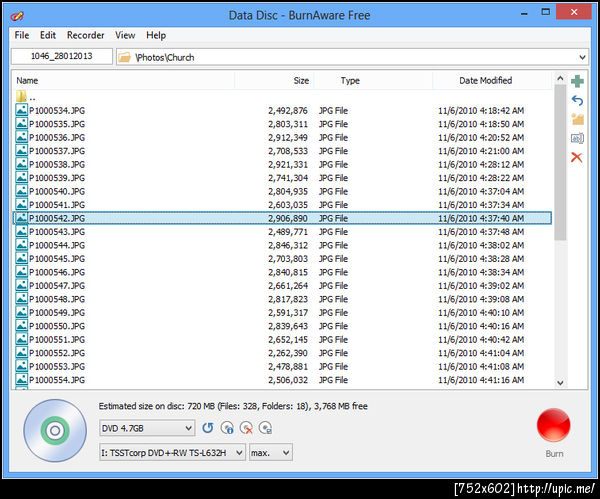Click the New Folder icon in the sidebar

[577, 119]
